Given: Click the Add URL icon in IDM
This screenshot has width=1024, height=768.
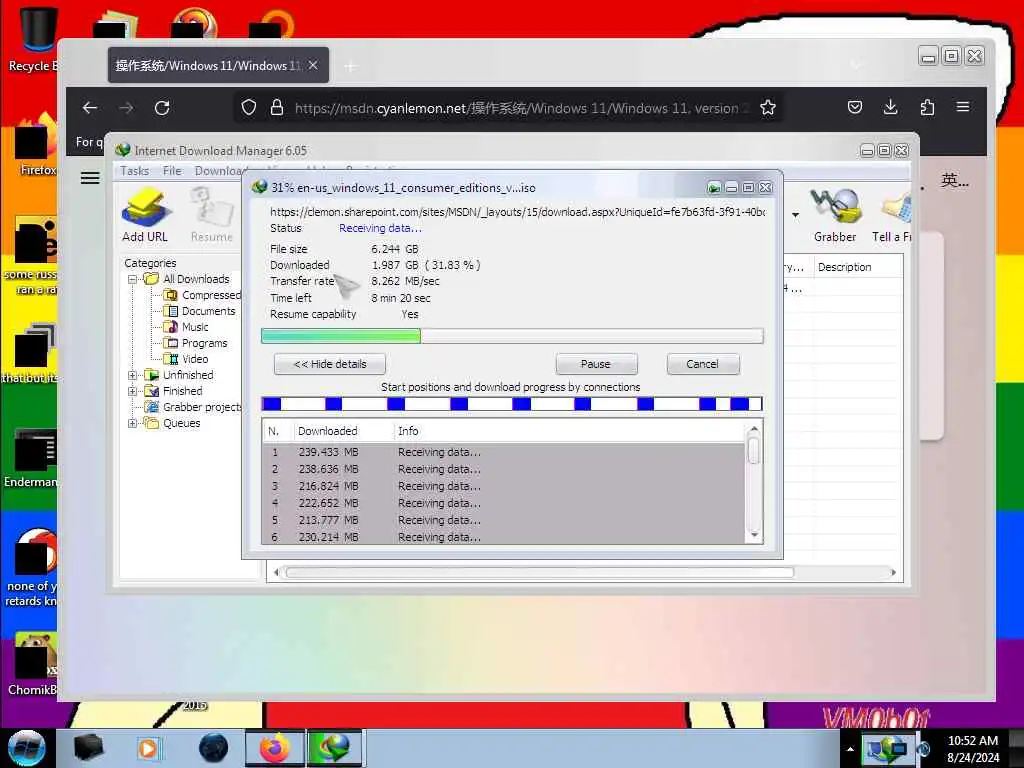Looking at the screenshot, I should 145,215.
